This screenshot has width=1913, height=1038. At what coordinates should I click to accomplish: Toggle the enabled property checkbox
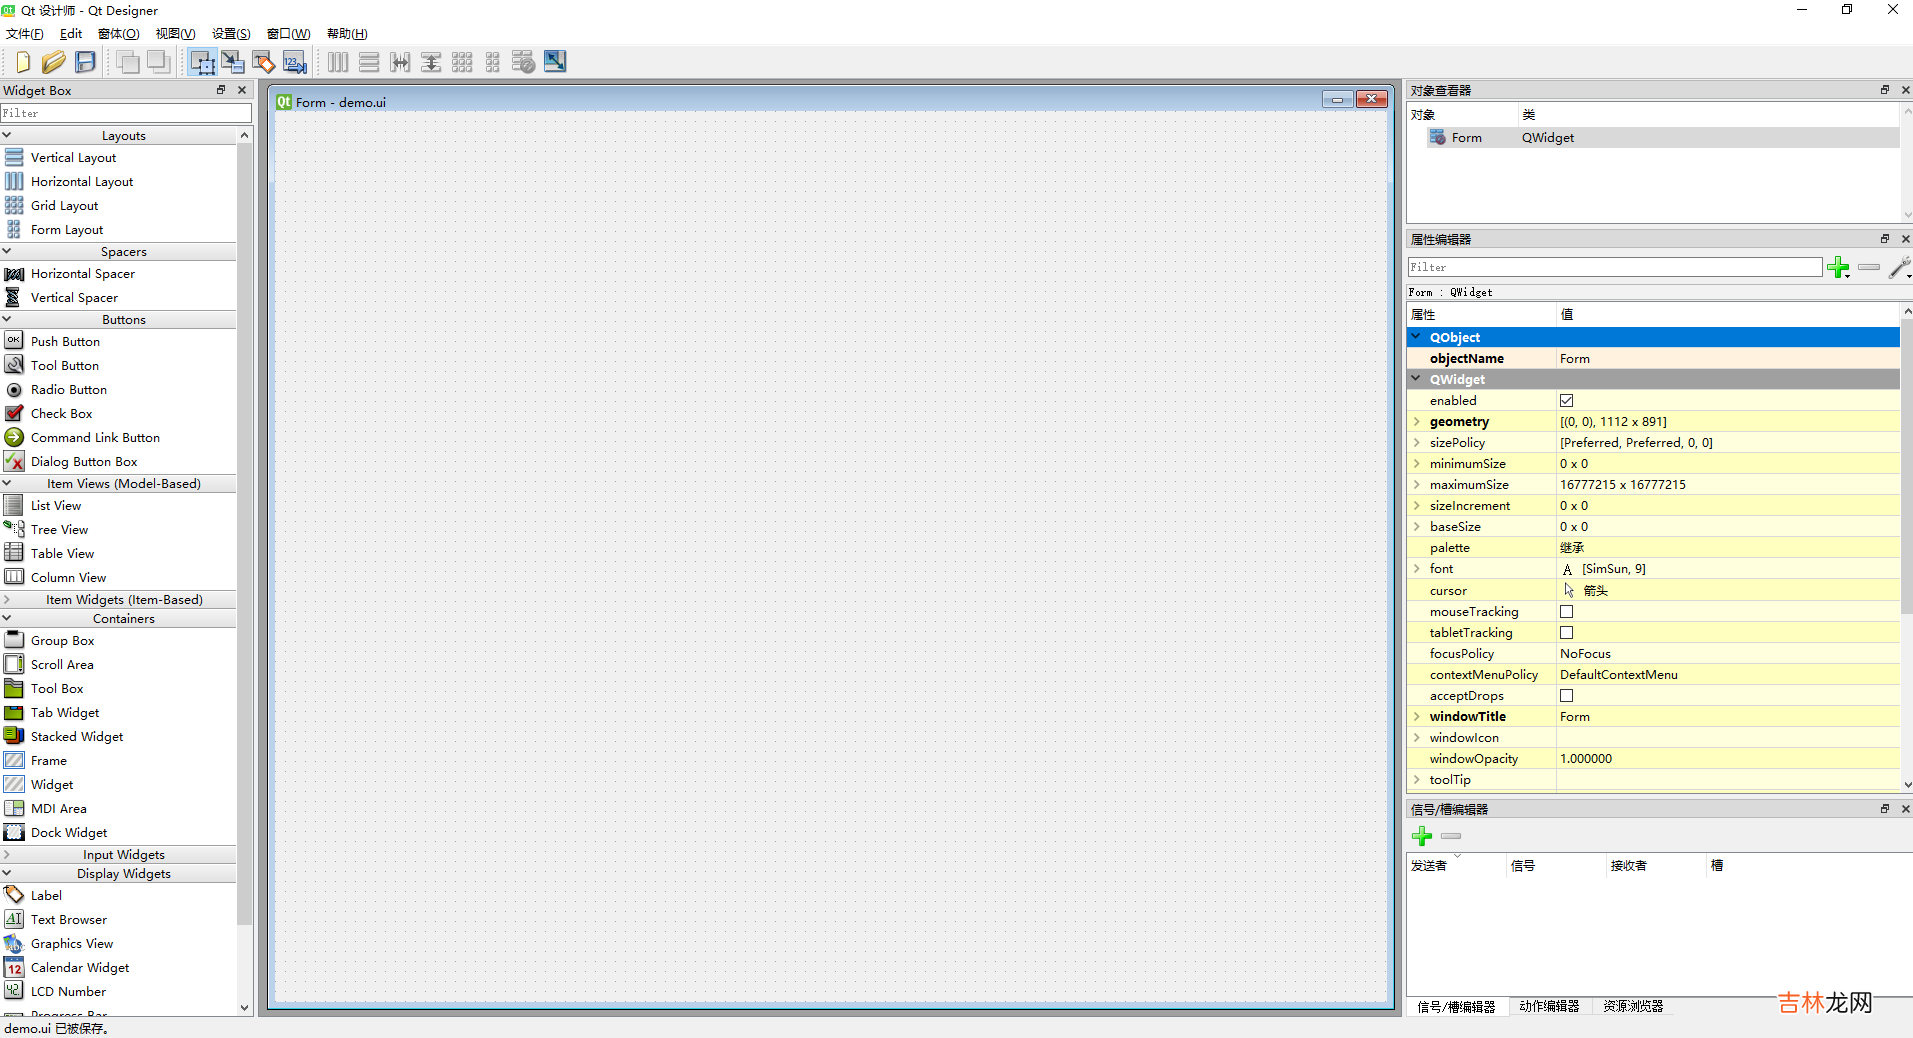[x=1566, y=401]
